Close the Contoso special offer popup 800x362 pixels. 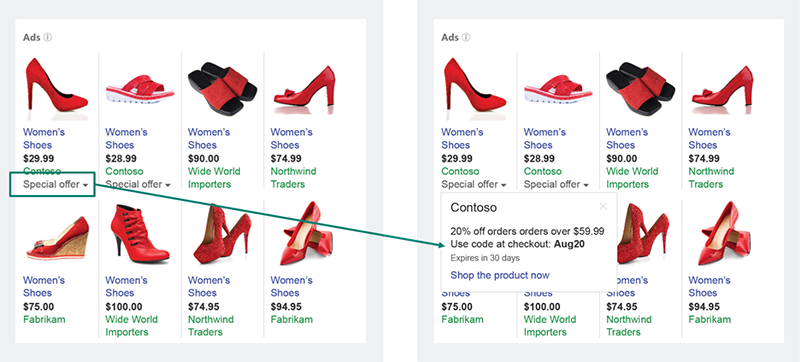604,206
